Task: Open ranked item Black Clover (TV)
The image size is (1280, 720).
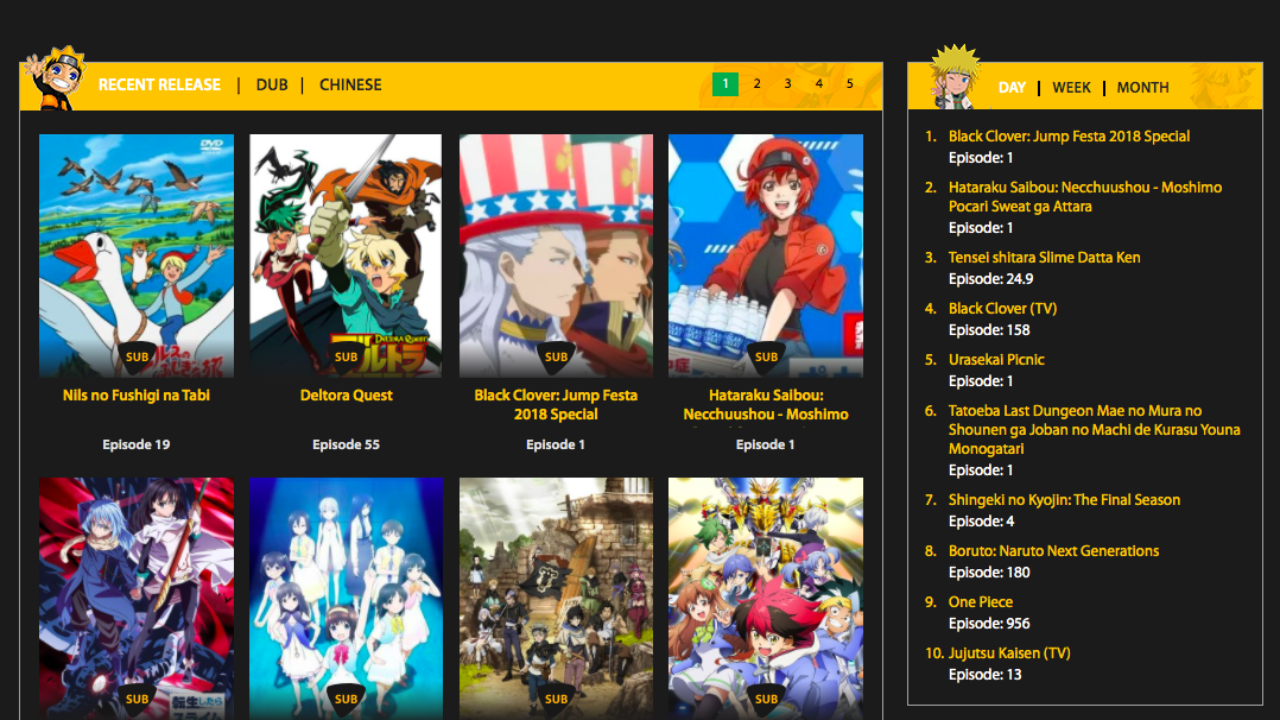Action: (x=1002, y=309)
